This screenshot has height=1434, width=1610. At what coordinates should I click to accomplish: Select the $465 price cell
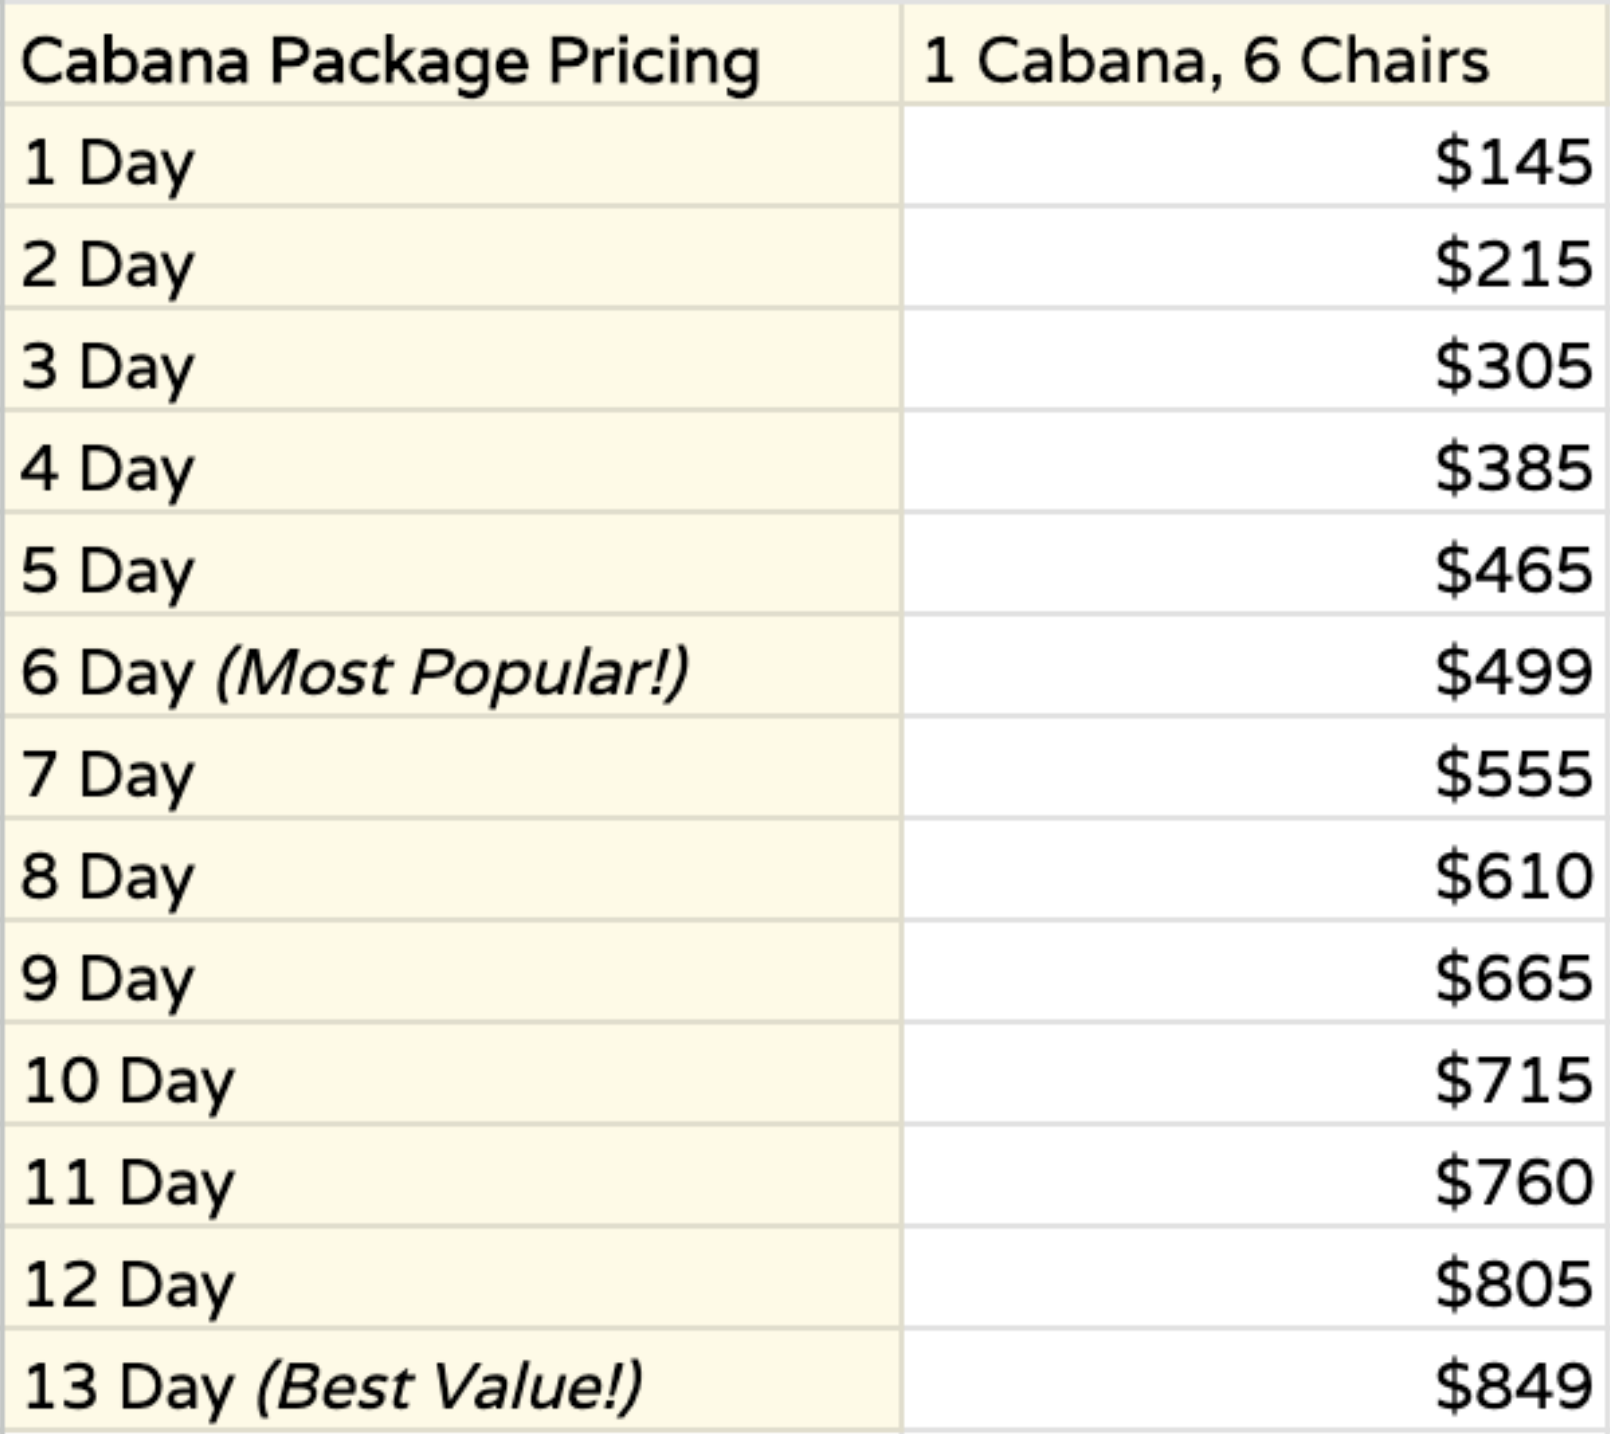coord(1512,571)
